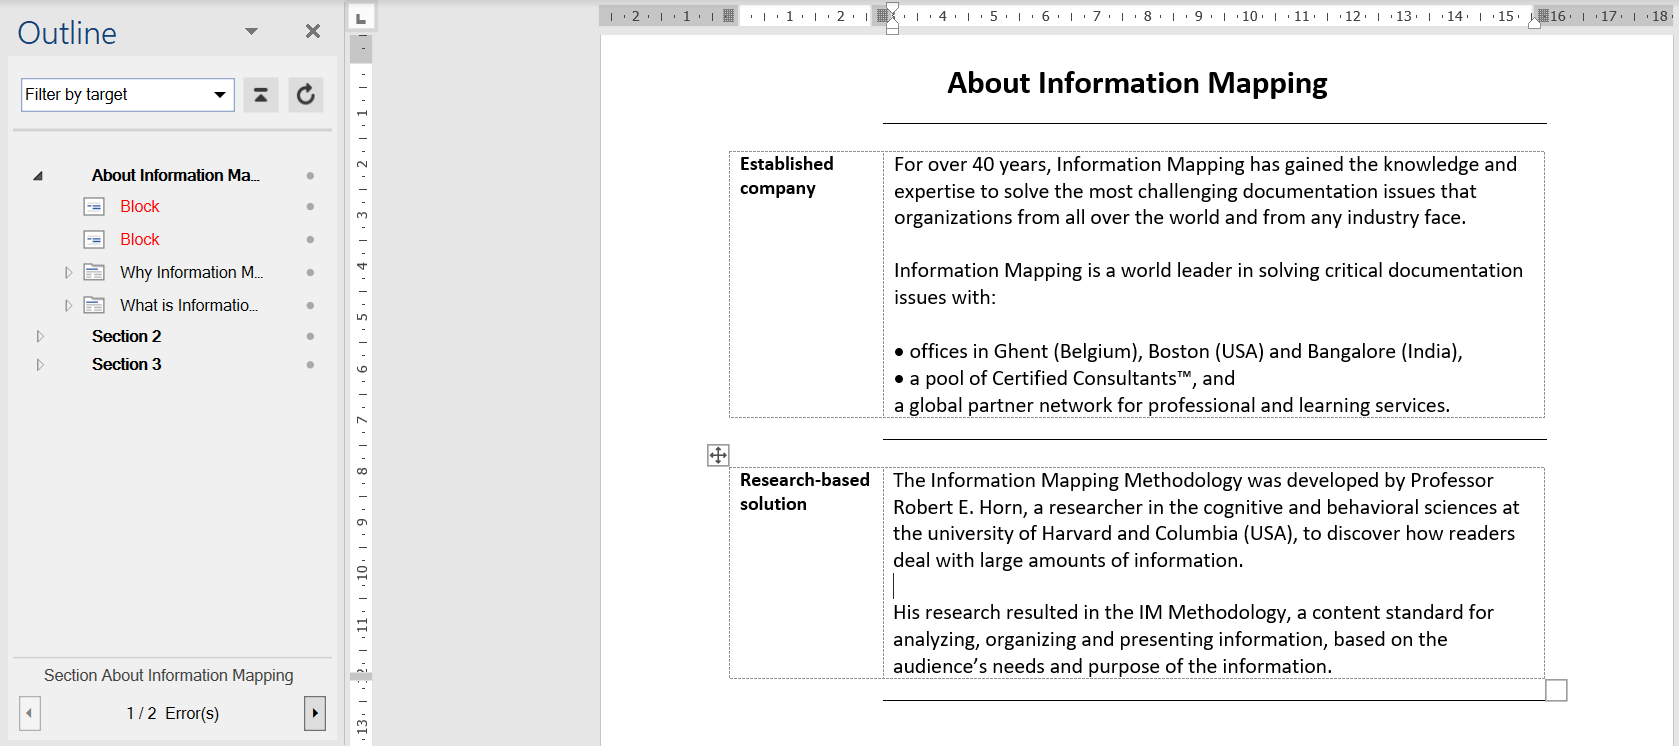Close the Outline pane
Image resolution: width=1679 pixels, height=746 pixels.
(313, 32)
